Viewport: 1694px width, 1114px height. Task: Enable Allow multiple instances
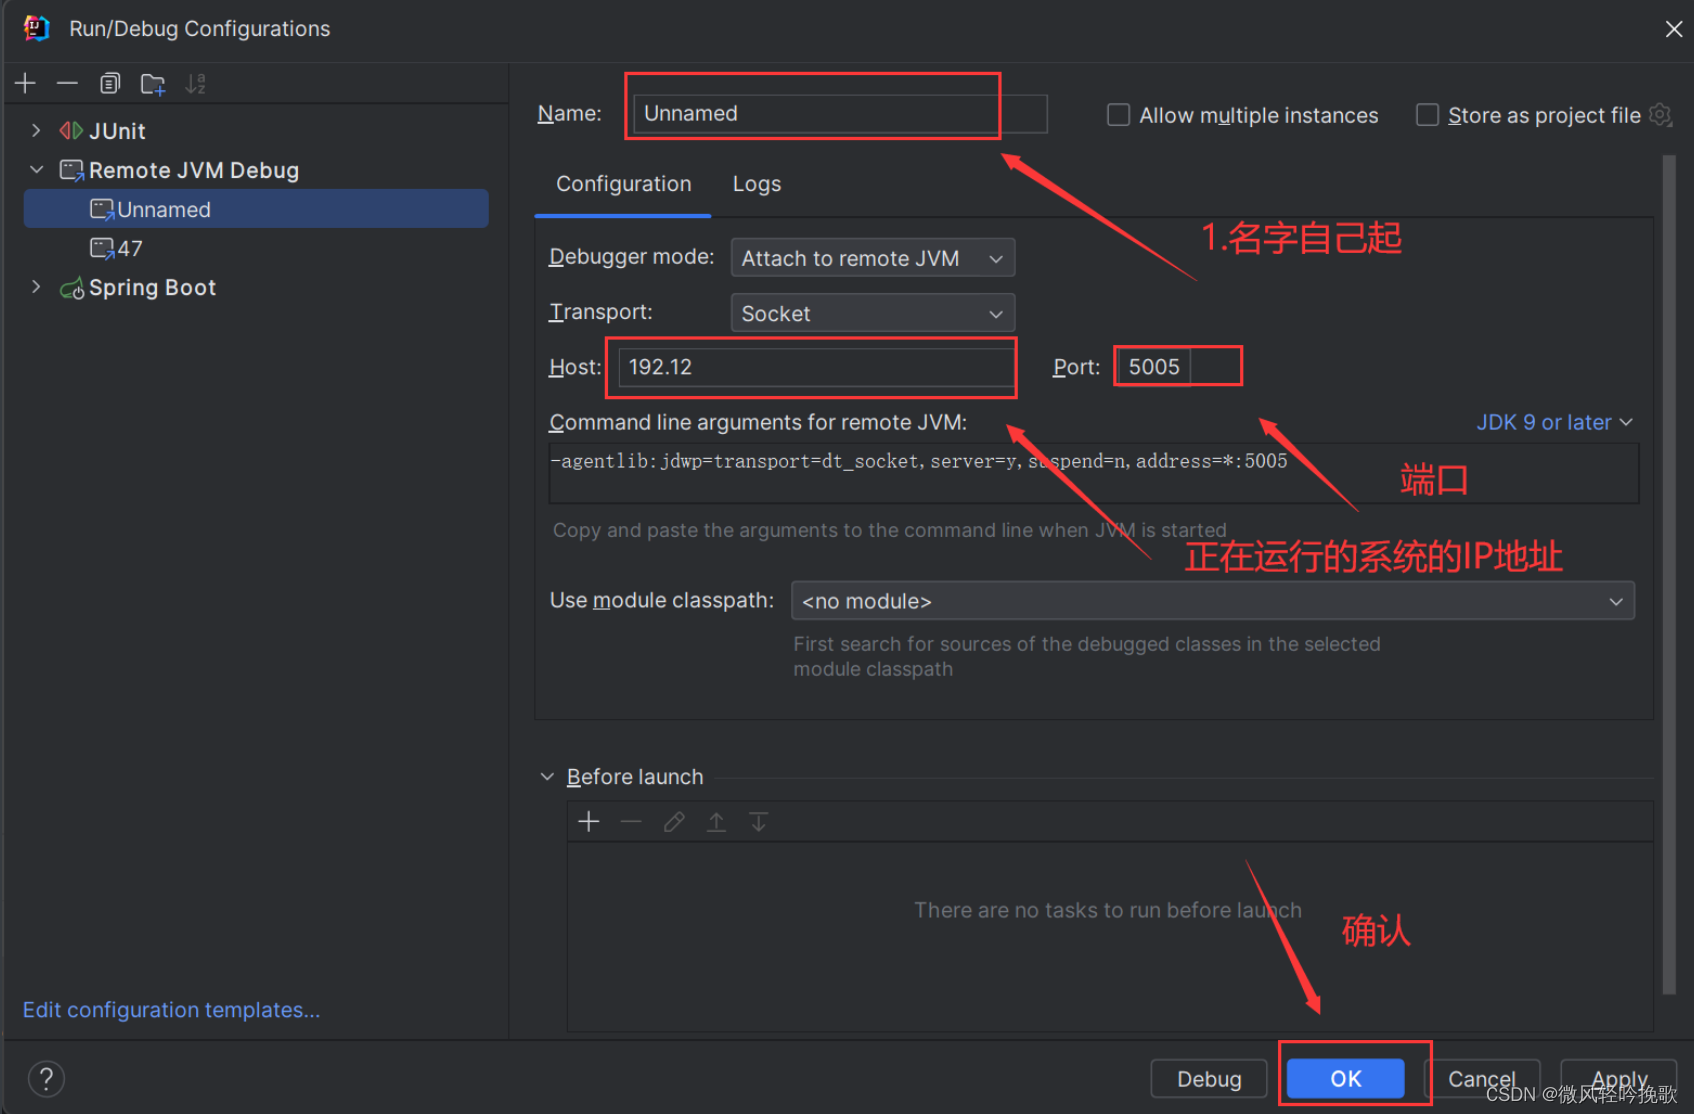pyautogui.click(x=1118, y=115)
